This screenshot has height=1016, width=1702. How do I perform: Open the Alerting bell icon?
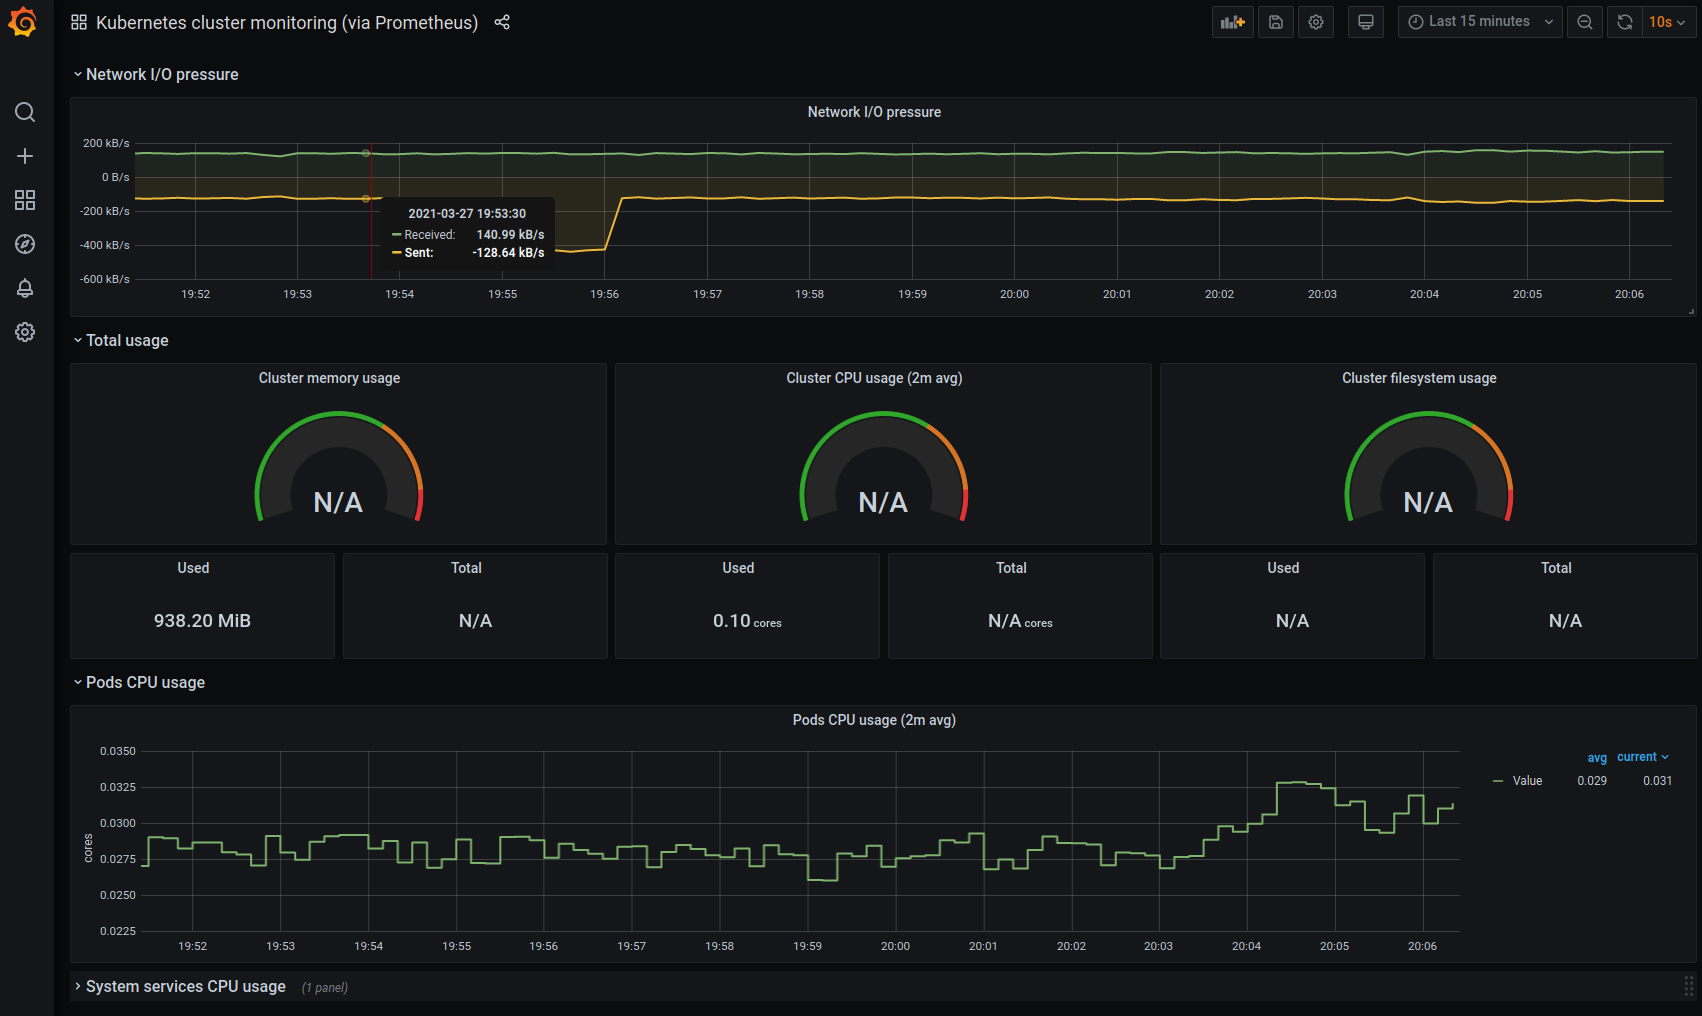(x=25, y=288)
